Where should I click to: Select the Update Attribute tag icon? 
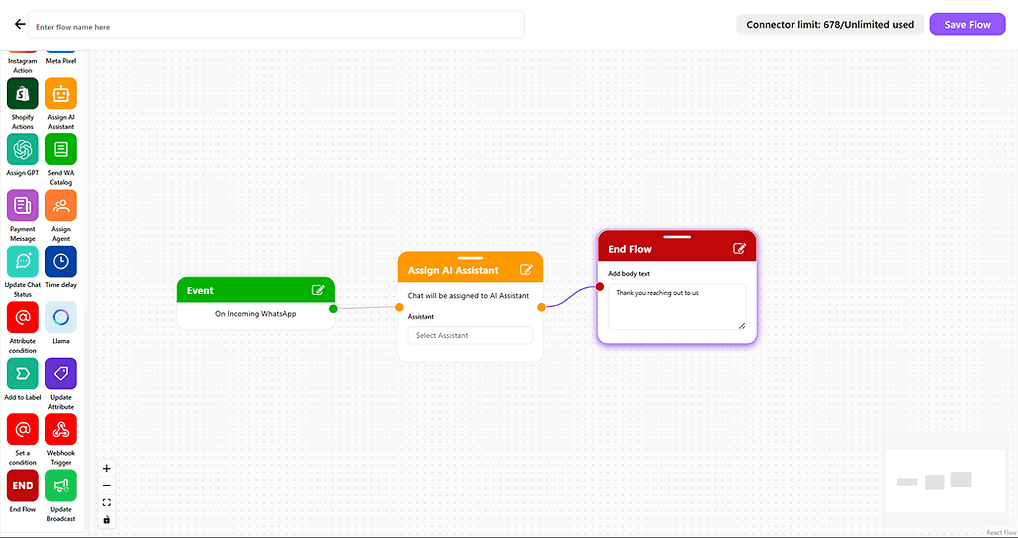[61, 373]
